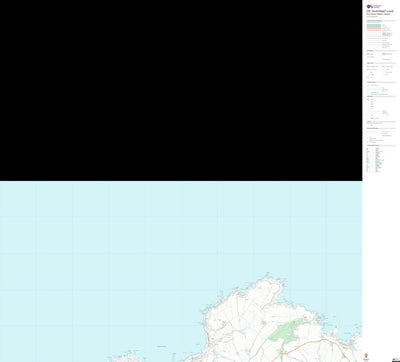Screen dimensions: 400x362
Task: Click the emblem icon below the legend panel
Action: click(x=366, y=355)
